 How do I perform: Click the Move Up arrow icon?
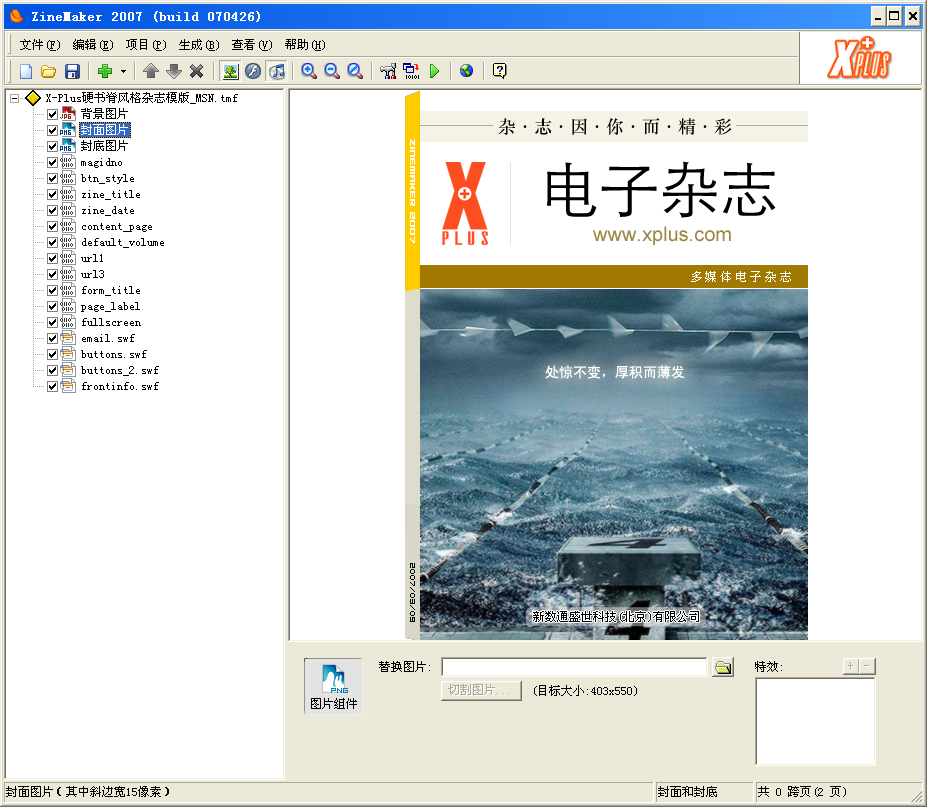151,72
